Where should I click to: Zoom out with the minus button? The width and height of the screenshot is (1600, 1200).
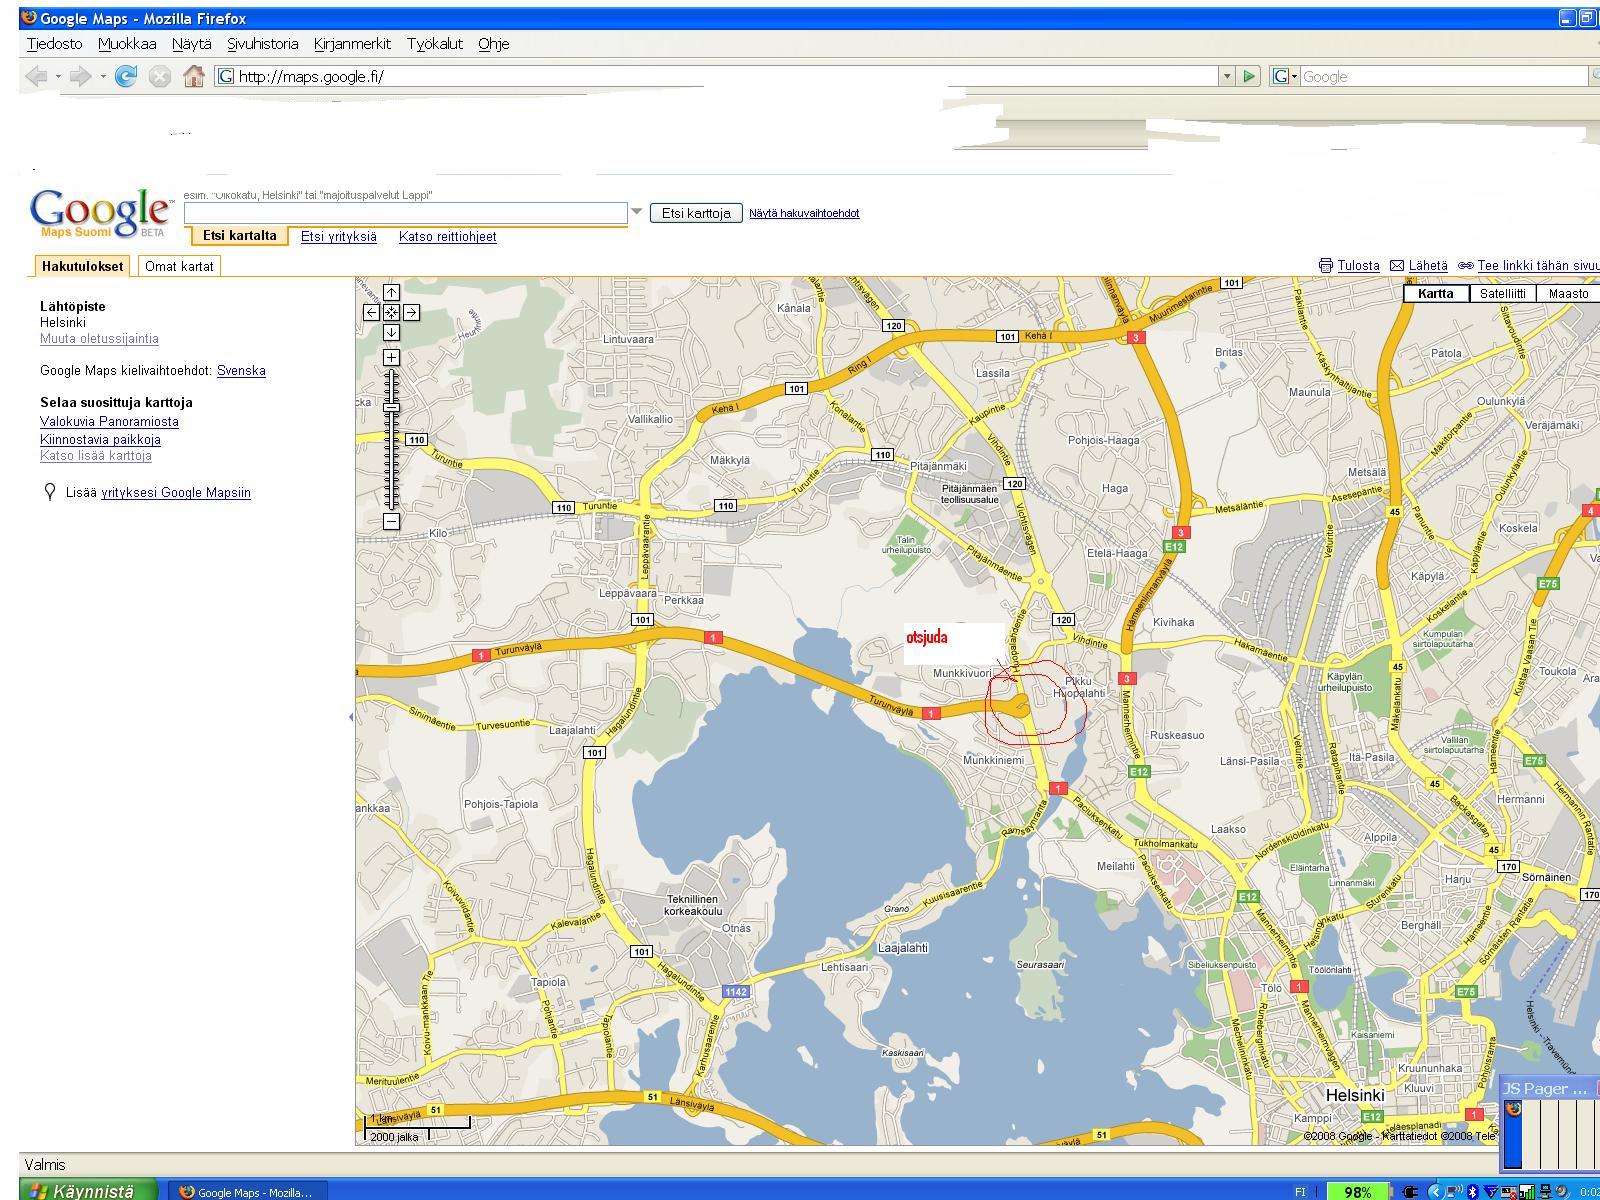391,521
